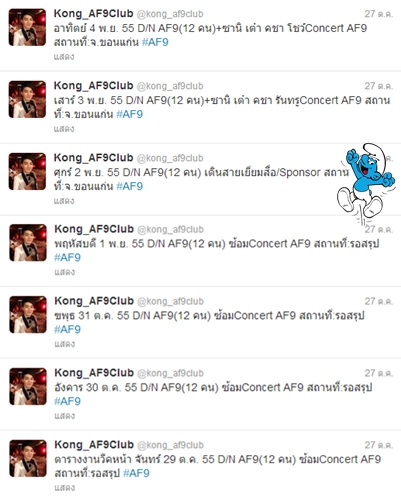Open 27 ต.ค. timestamp on พุธ 31 ต.ค. tweet
Viewport: 401px width, 500px height.
379,301
